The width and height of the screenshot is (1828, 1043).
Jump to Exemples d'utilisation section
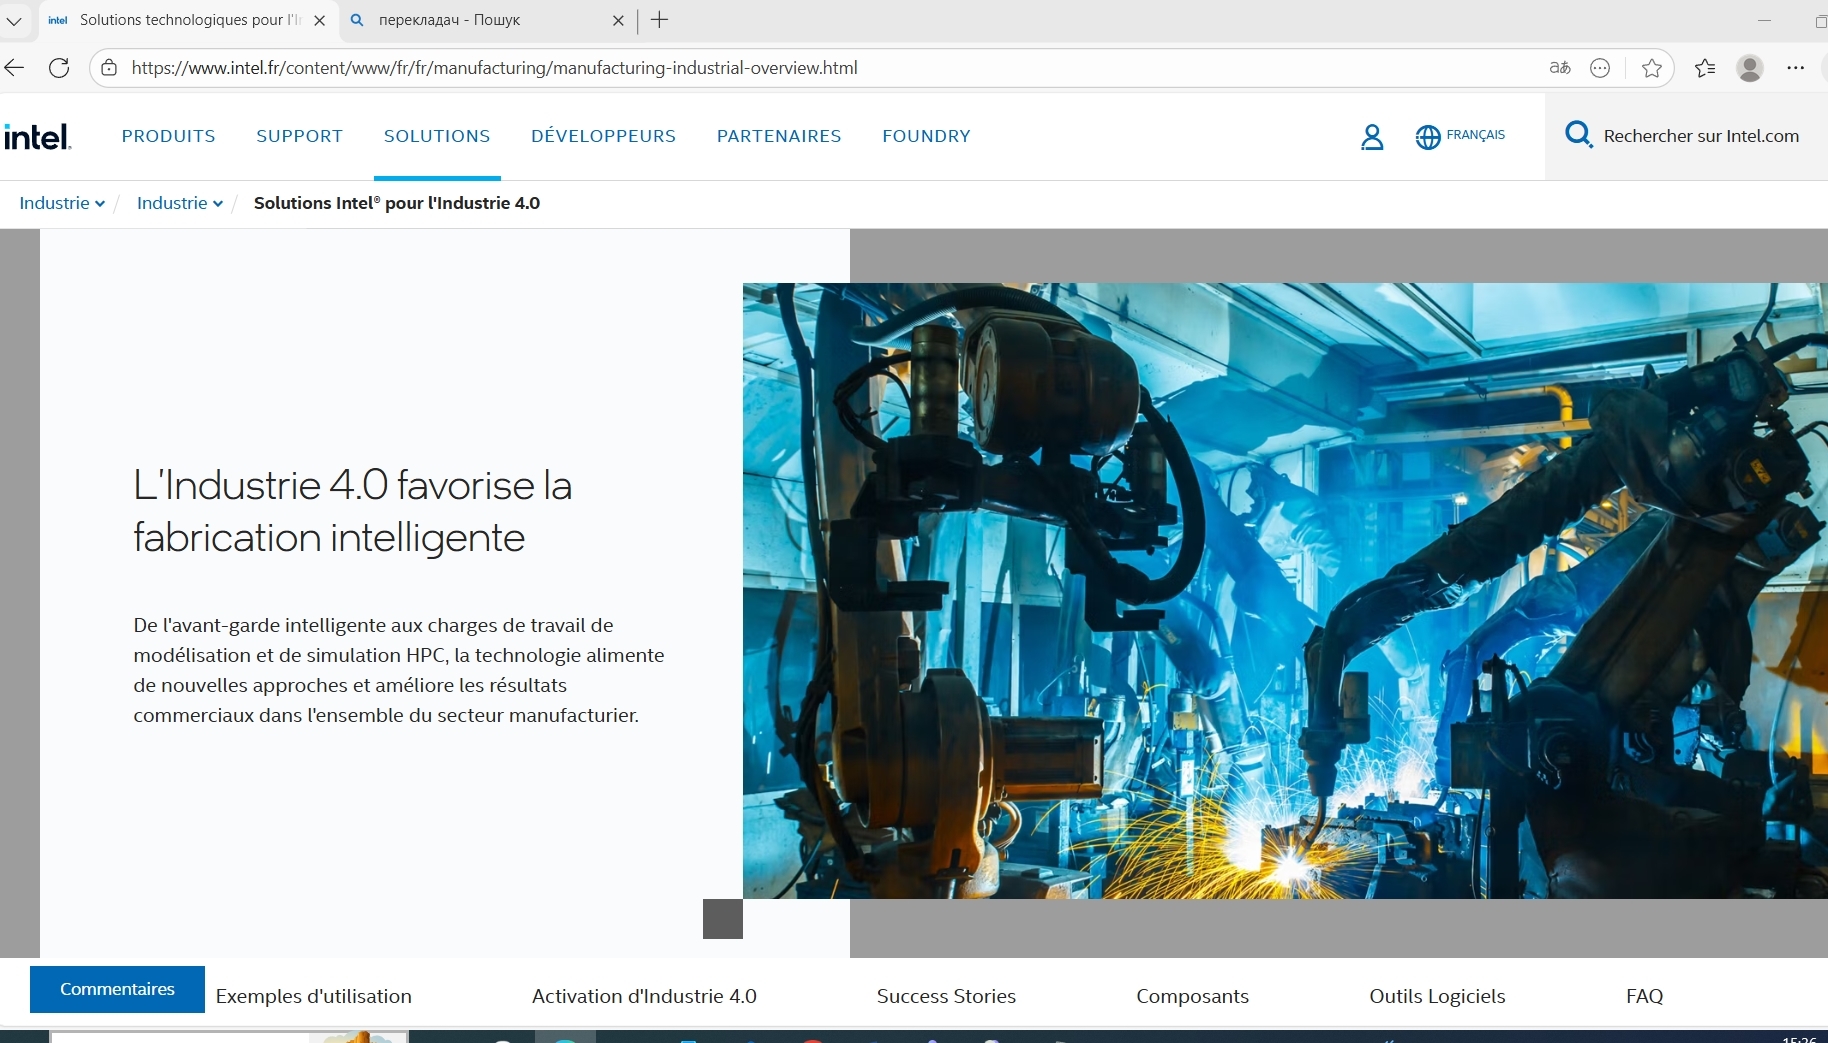click(314, 996)
